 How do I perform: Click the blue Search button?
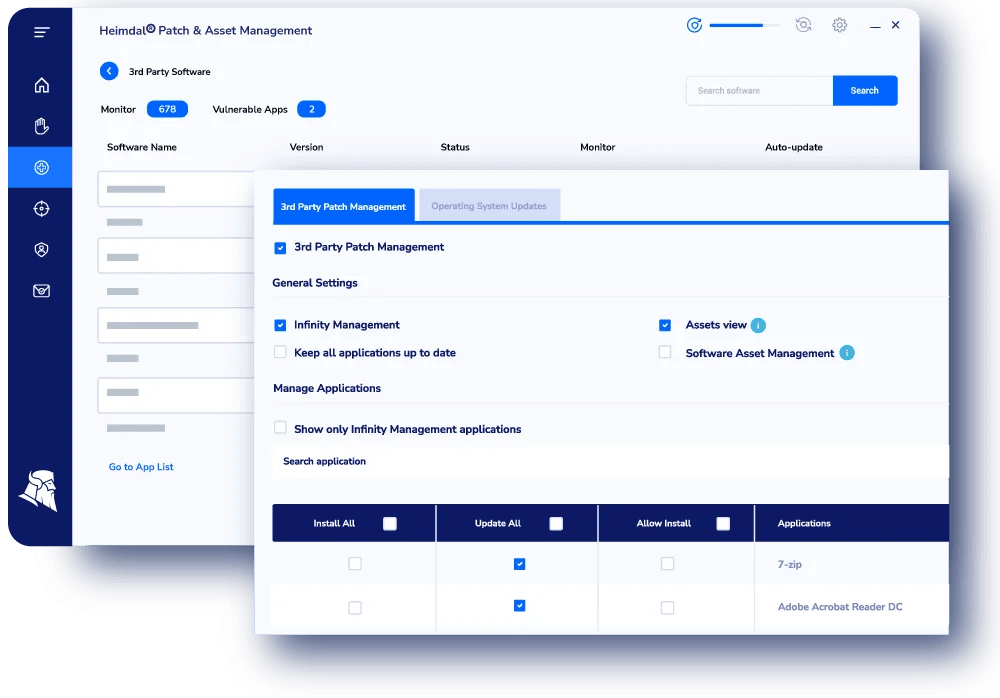pos(864,90)
